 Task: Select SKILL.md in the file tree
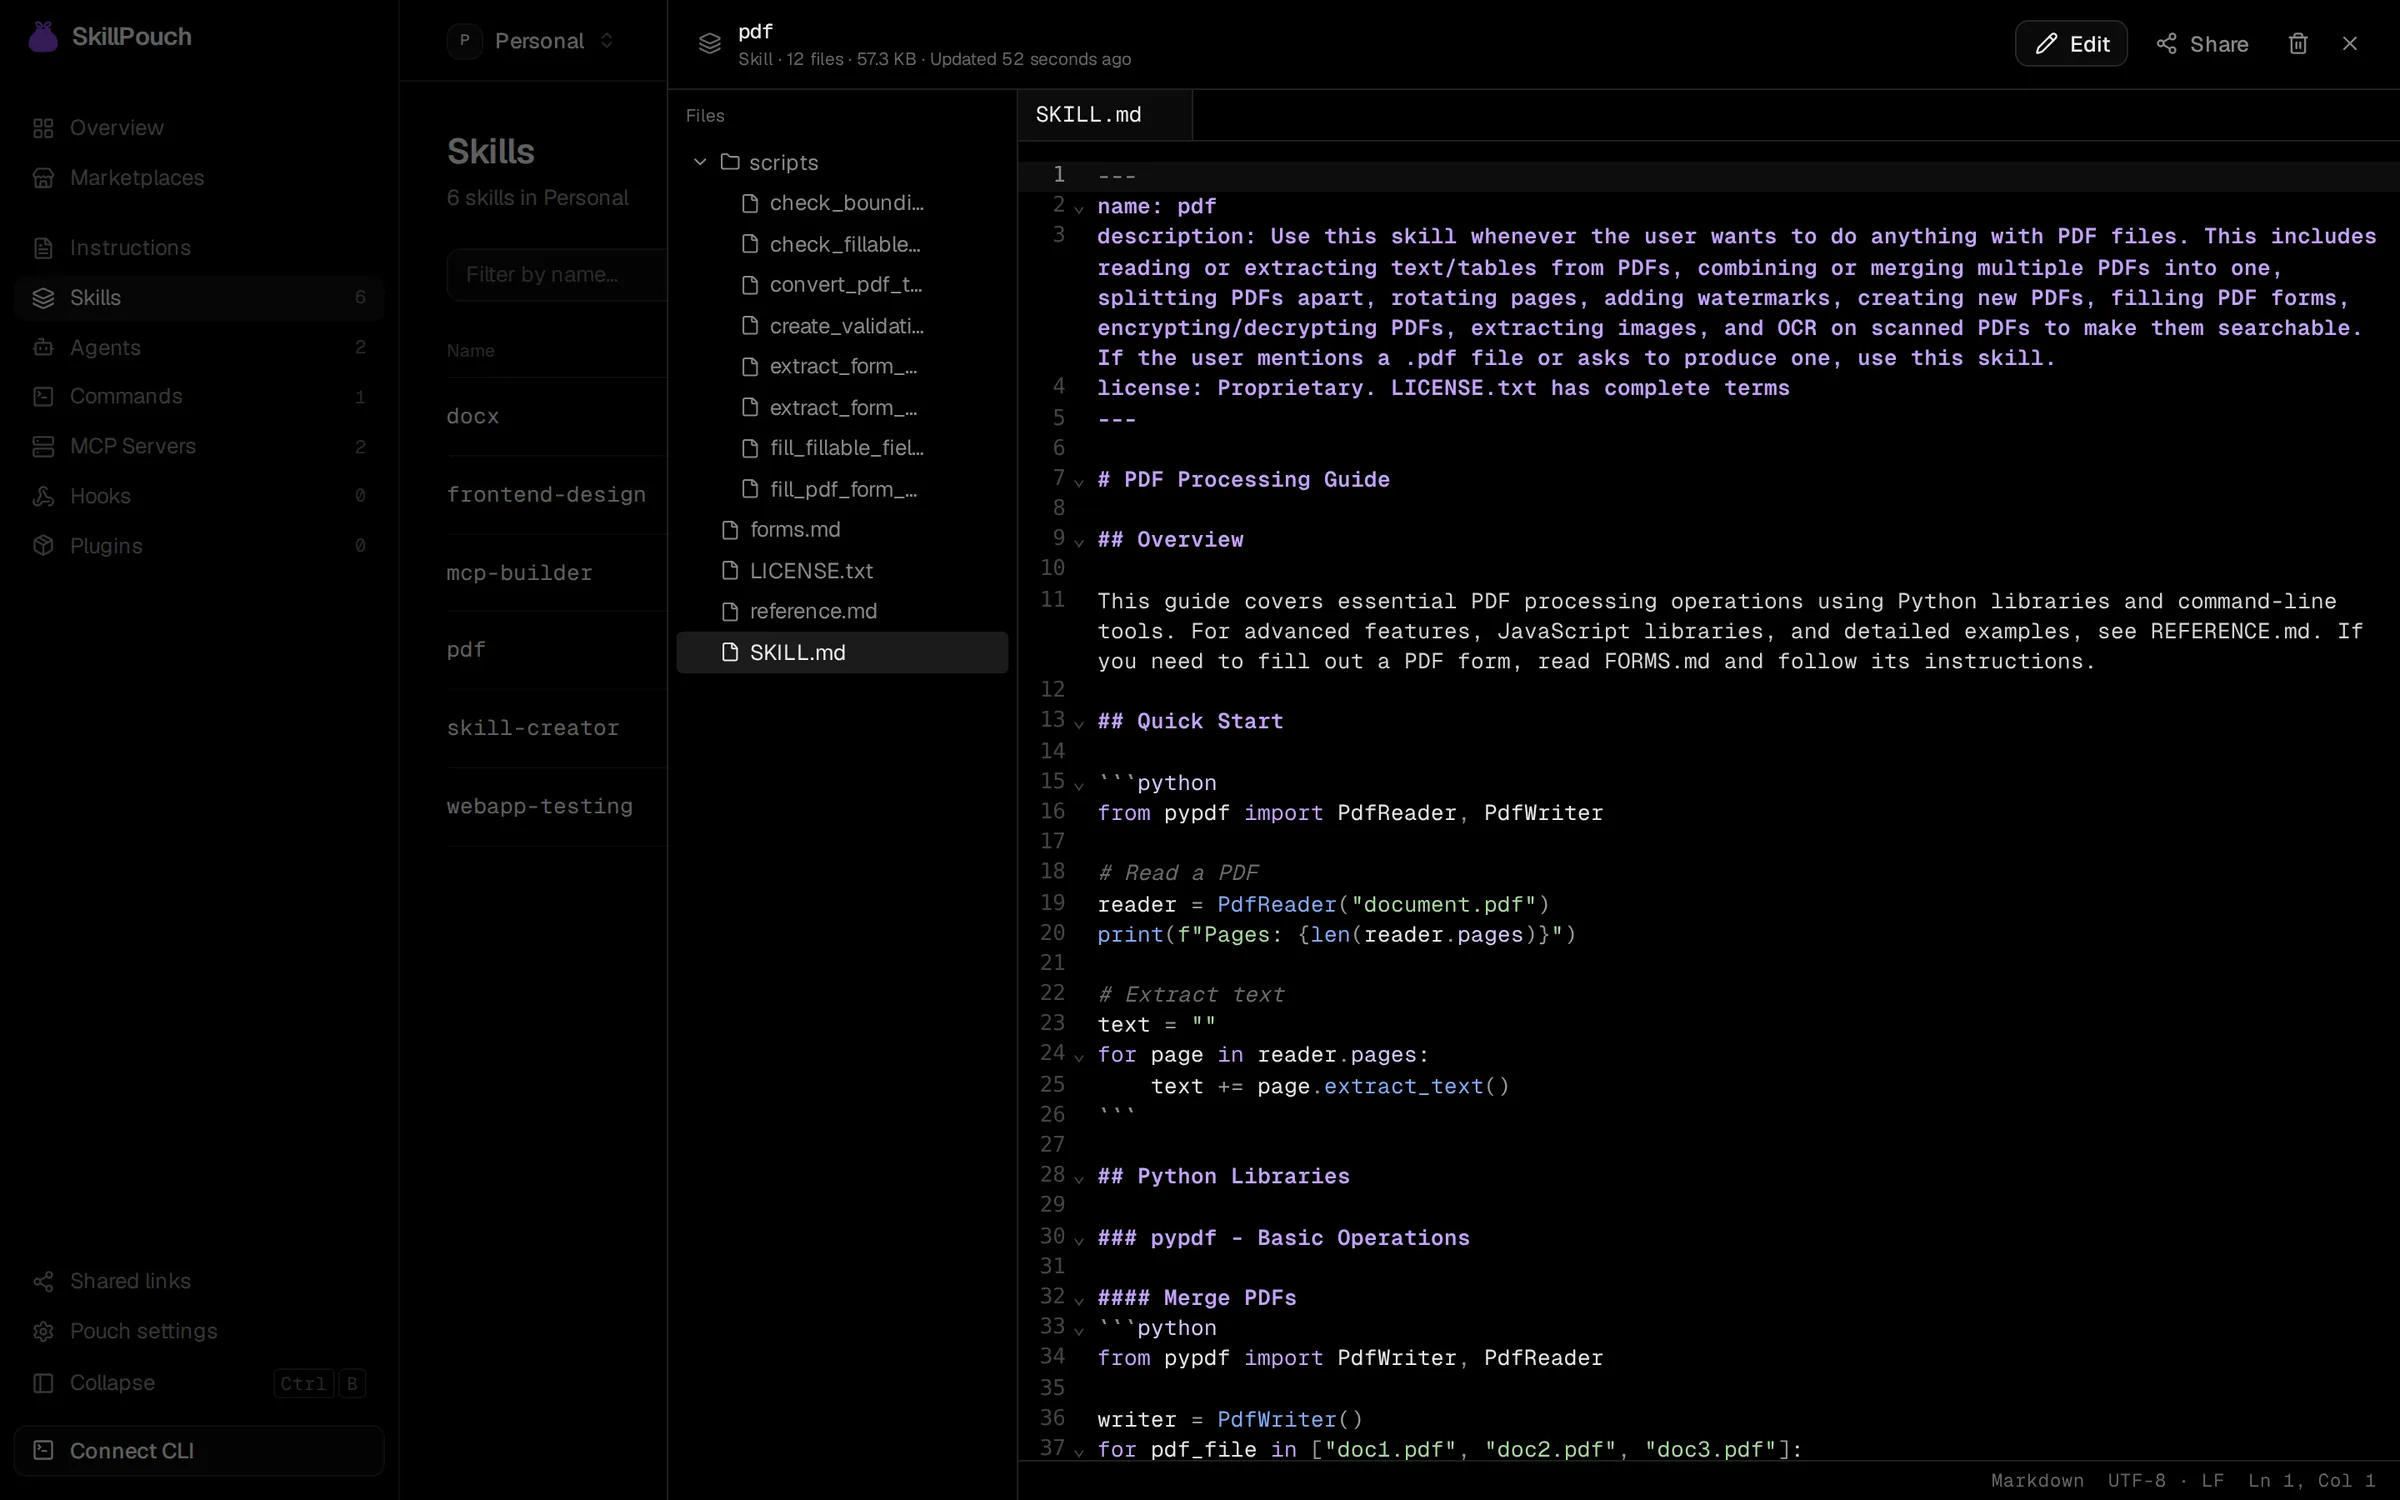point(842,652)
